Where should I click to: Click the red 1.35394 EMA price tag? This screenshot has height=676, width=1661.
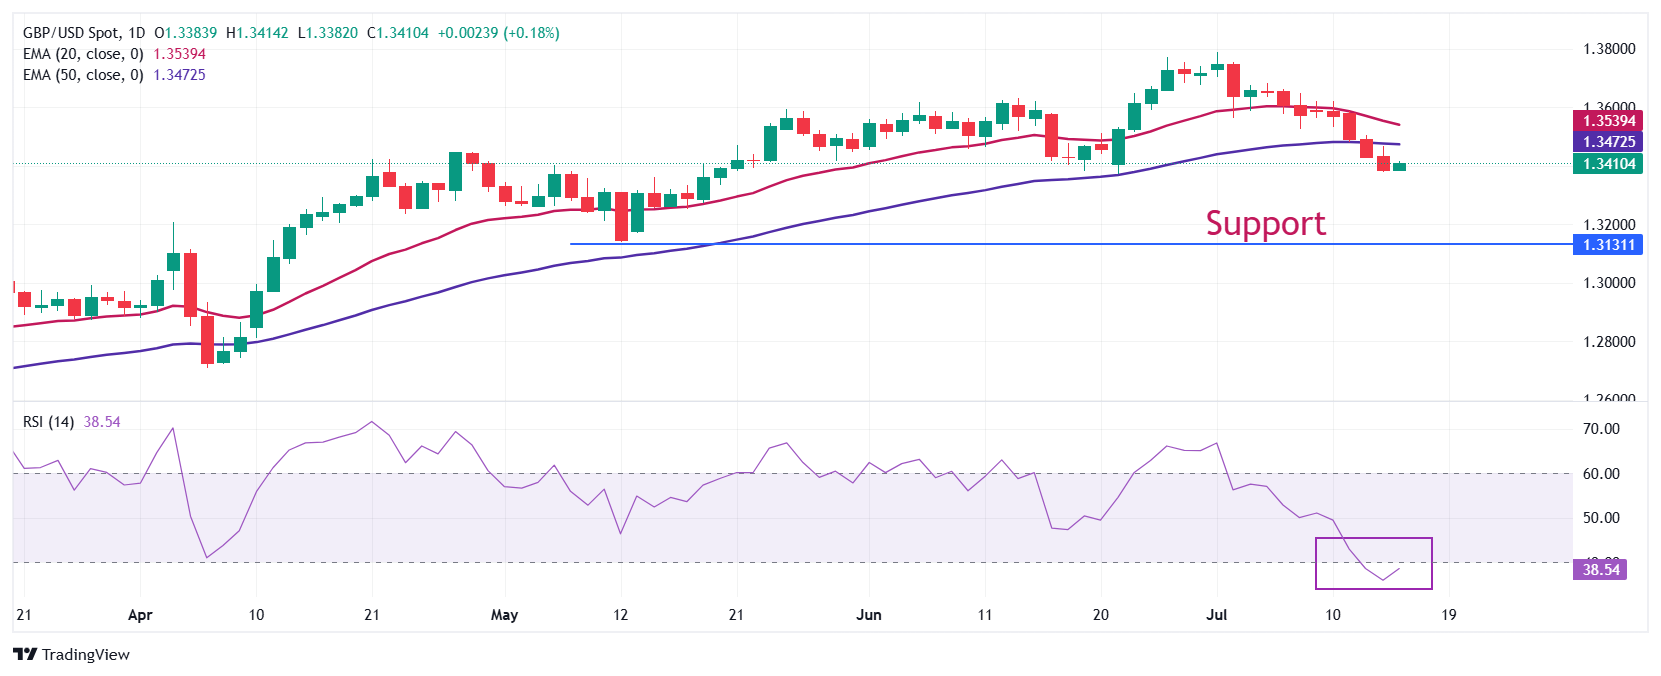click(x=1607, y=121)
